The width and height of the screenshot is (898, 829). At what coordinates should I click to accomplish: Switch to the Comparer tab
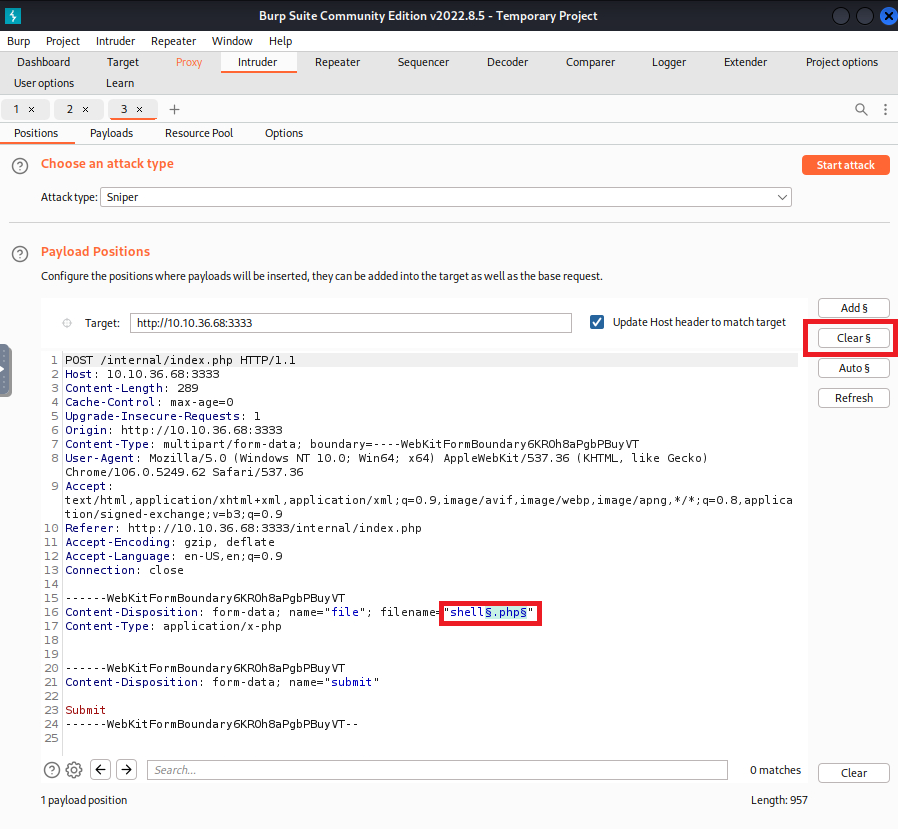590,62
